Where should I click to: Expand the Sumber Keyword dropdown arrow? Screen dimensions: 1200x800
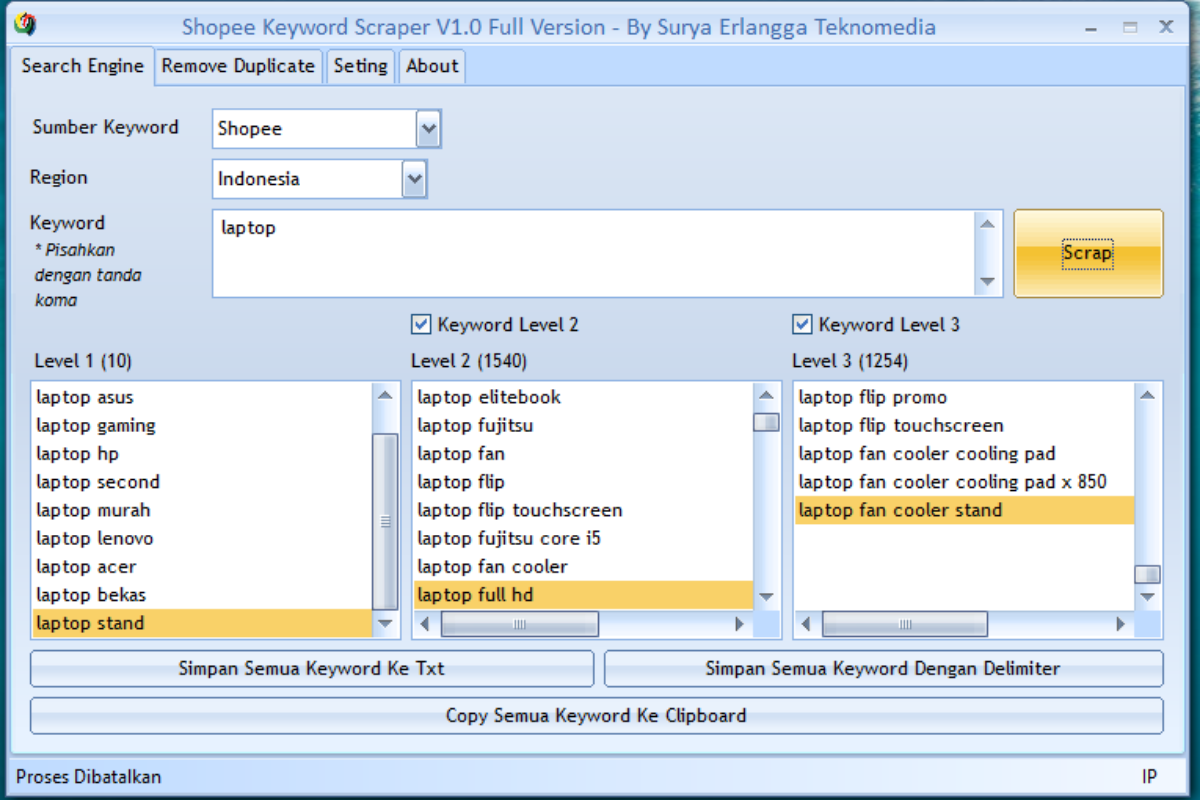(x=428, y=129)
